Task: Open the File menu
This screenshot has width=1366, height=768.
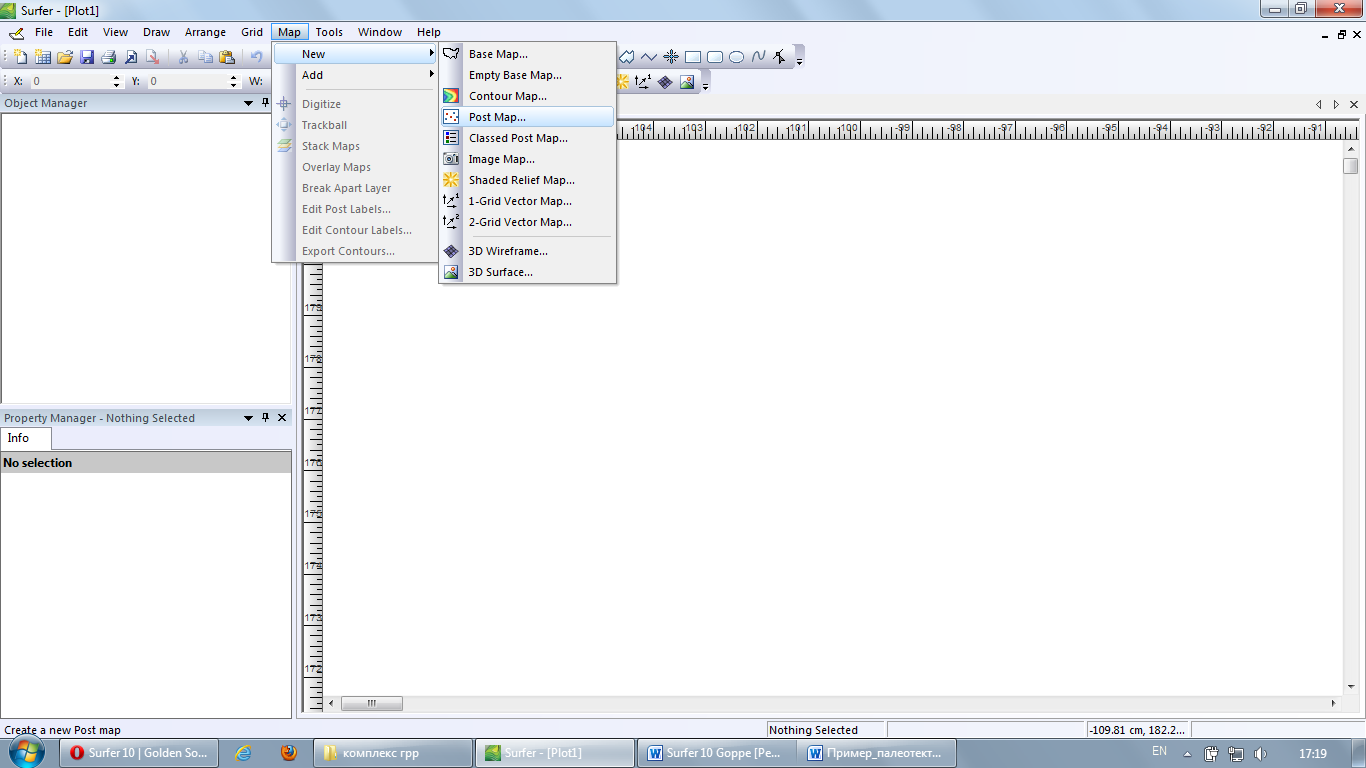Action: tap(44, 32)
